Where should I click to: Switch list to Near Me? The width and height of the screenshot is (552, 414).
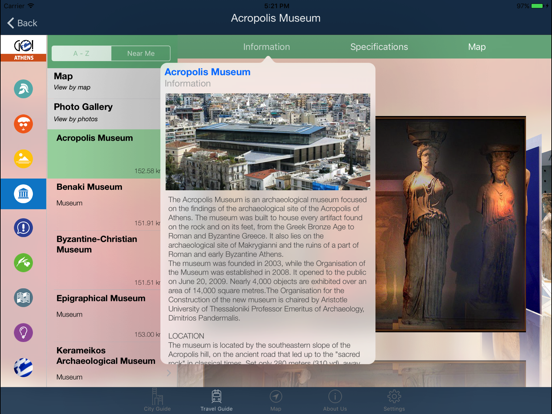coord(141,54)
